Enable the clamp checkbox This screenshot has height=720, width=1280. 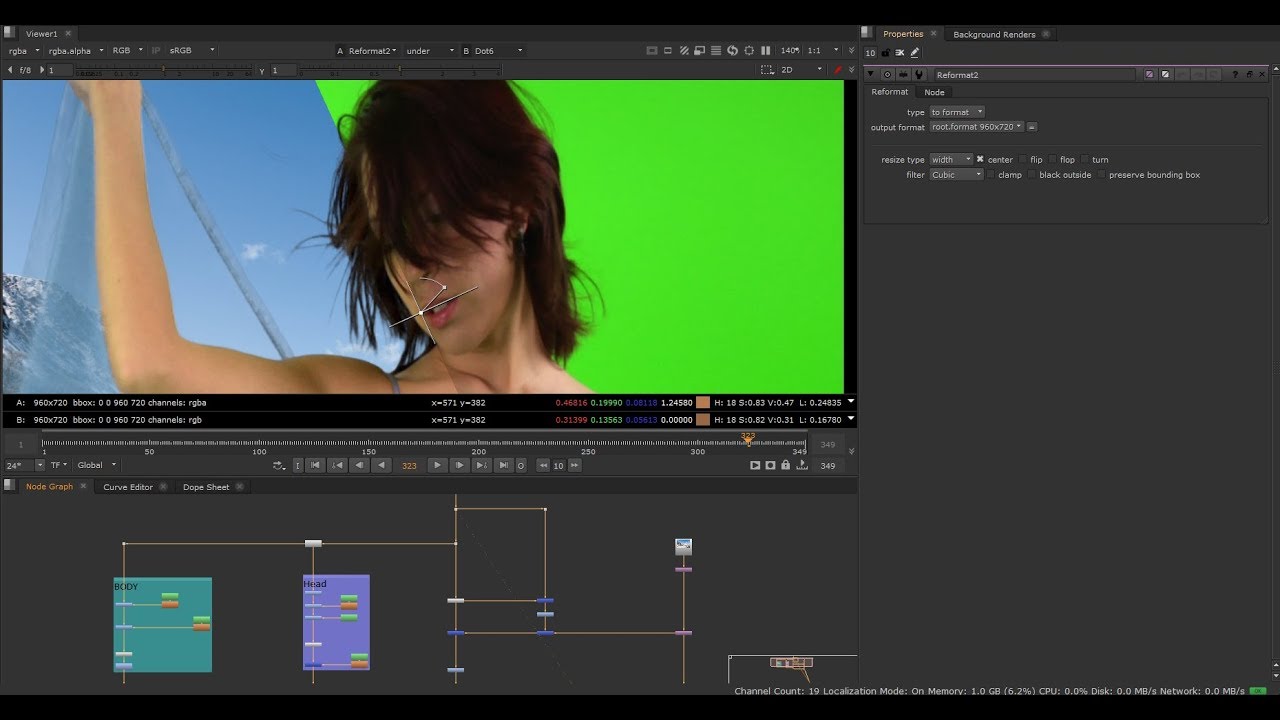coord(991,175)
